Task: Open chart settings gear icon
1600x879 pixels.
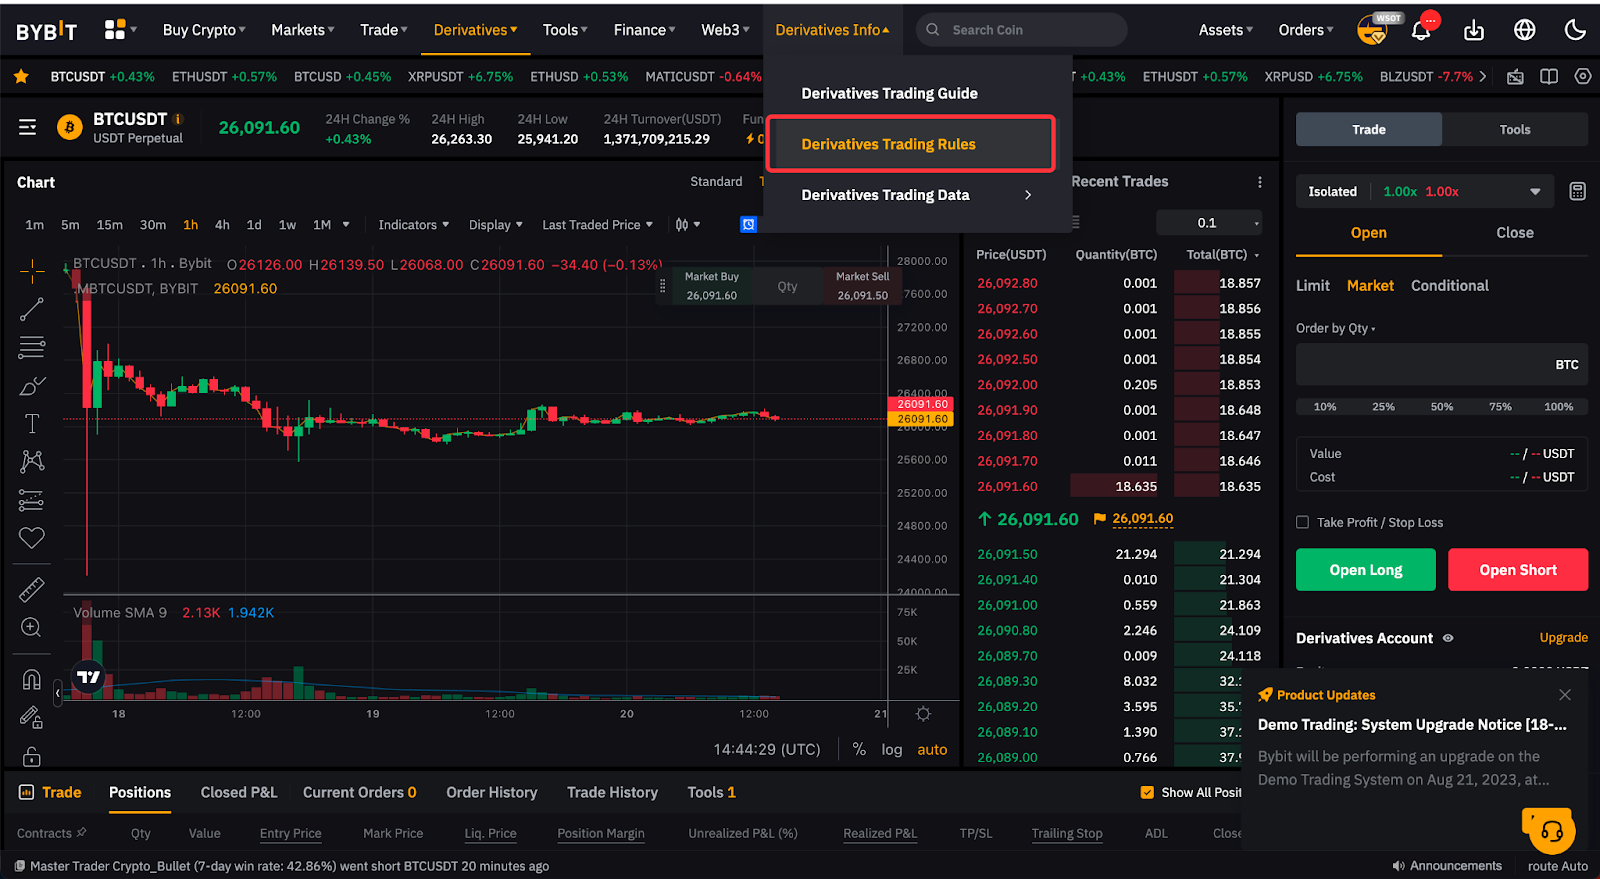Action: coord(923,714)
